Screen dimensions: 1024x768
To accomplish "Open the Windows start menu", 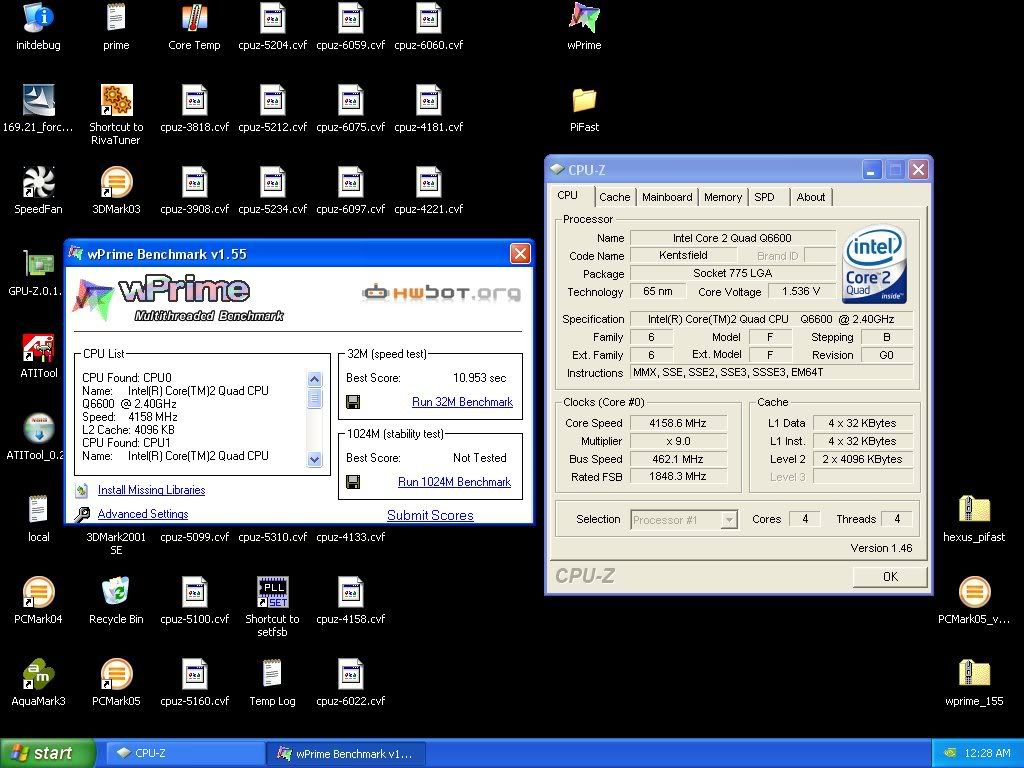I will click(x=47, y=753).
